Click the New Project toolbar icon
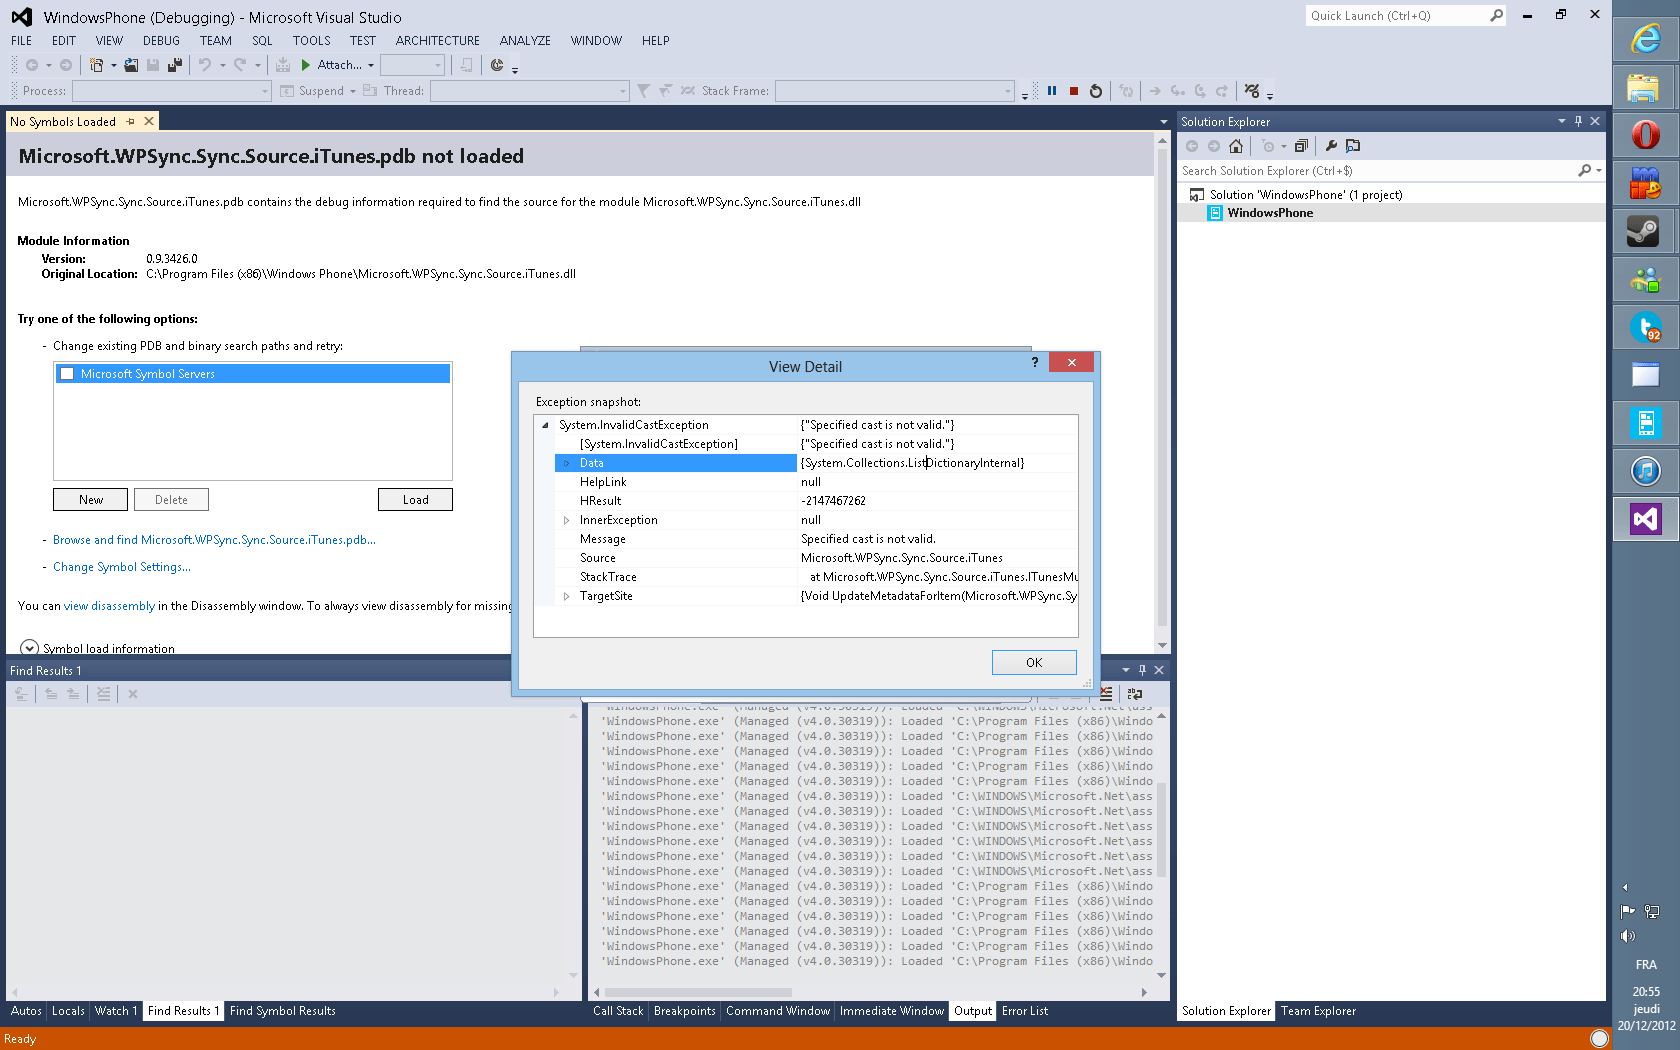Image resolution: width=1680 pixels, height=1050 pixels. pos(96,65)
